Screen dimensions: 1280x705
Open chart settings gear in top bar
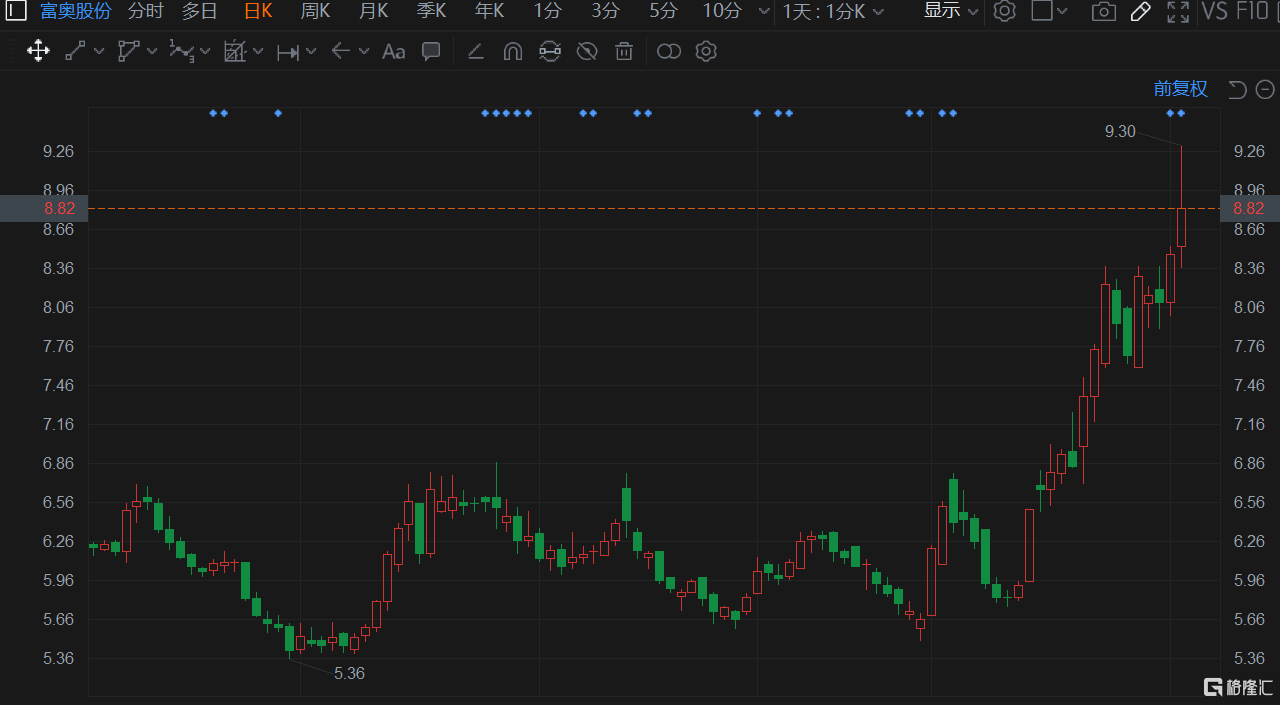click(x=1005, y=12)
